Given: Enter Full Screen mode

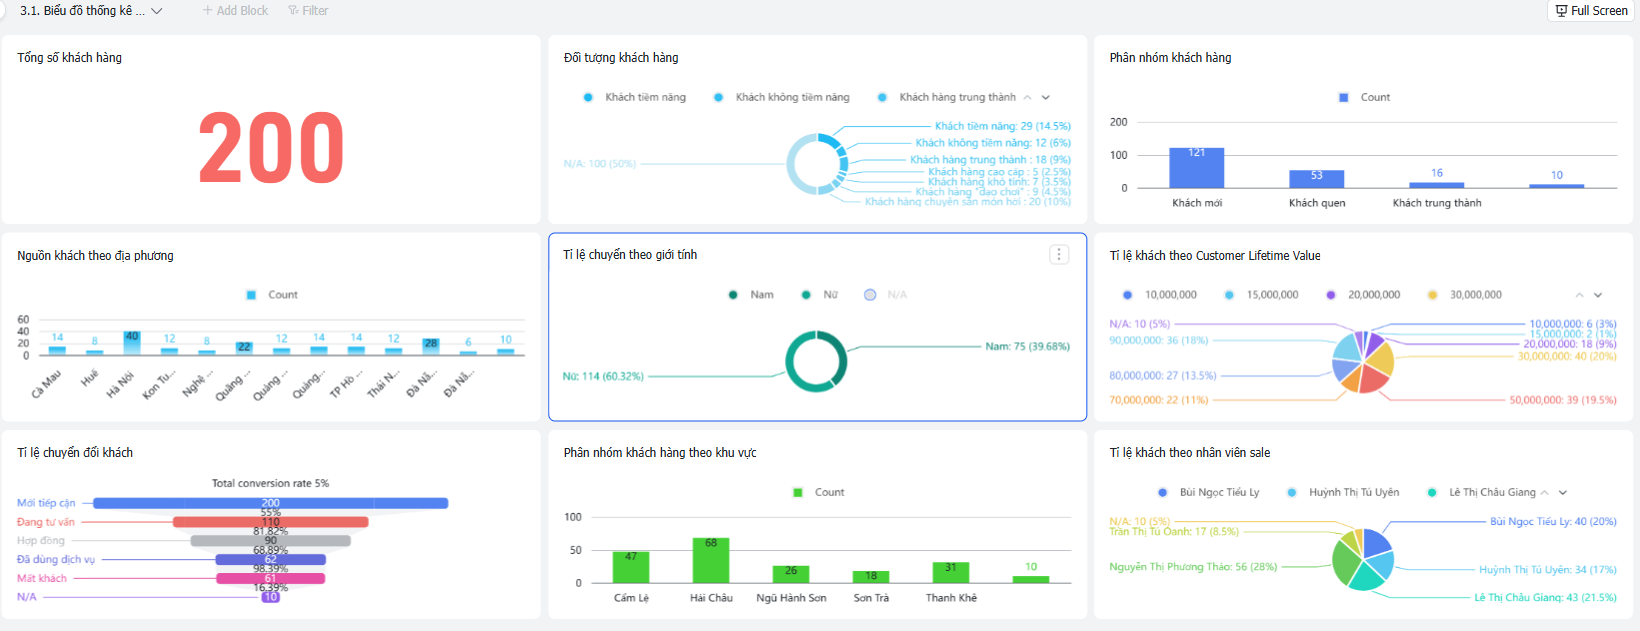Looking at the screenshot, I should pyautogui.click(x=1592, y=11).
